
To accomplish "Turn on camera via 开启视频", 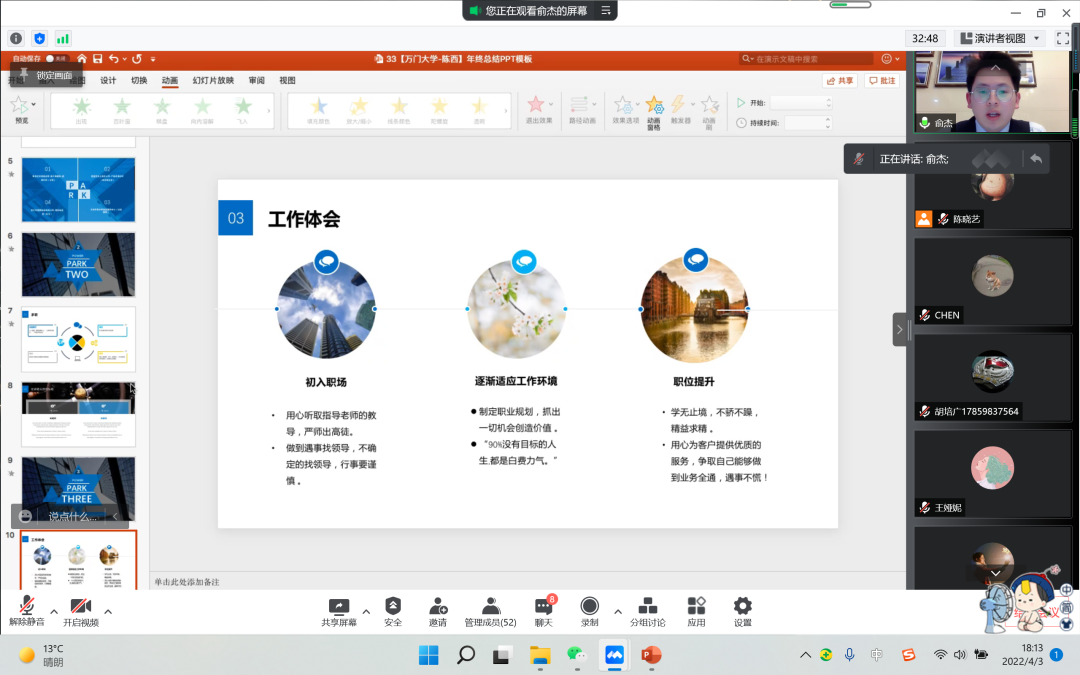I will tap(80, 611).
